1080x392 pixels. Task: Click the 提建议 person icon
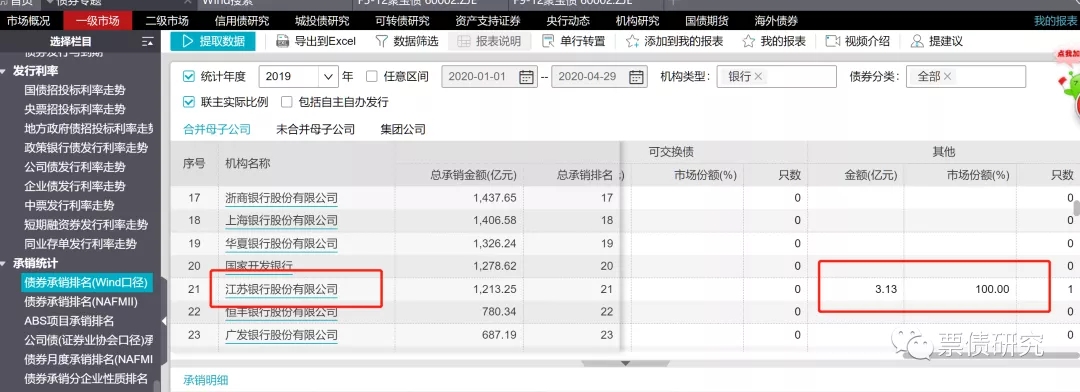pyautogui.click(x=917, y=41)
